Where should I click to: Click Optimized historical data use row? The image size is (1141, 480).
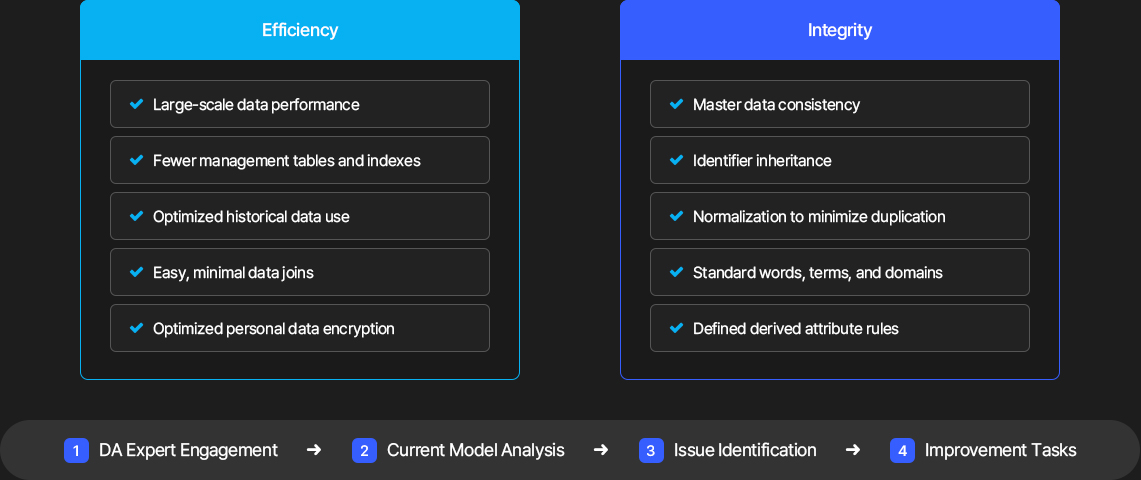(x=300, y=216)
